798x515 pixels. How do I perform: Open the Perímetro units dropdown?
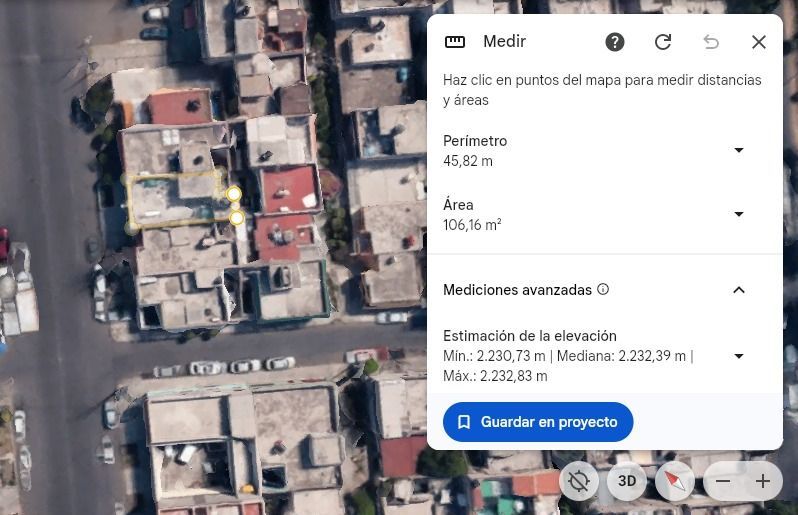click(739, 150)
